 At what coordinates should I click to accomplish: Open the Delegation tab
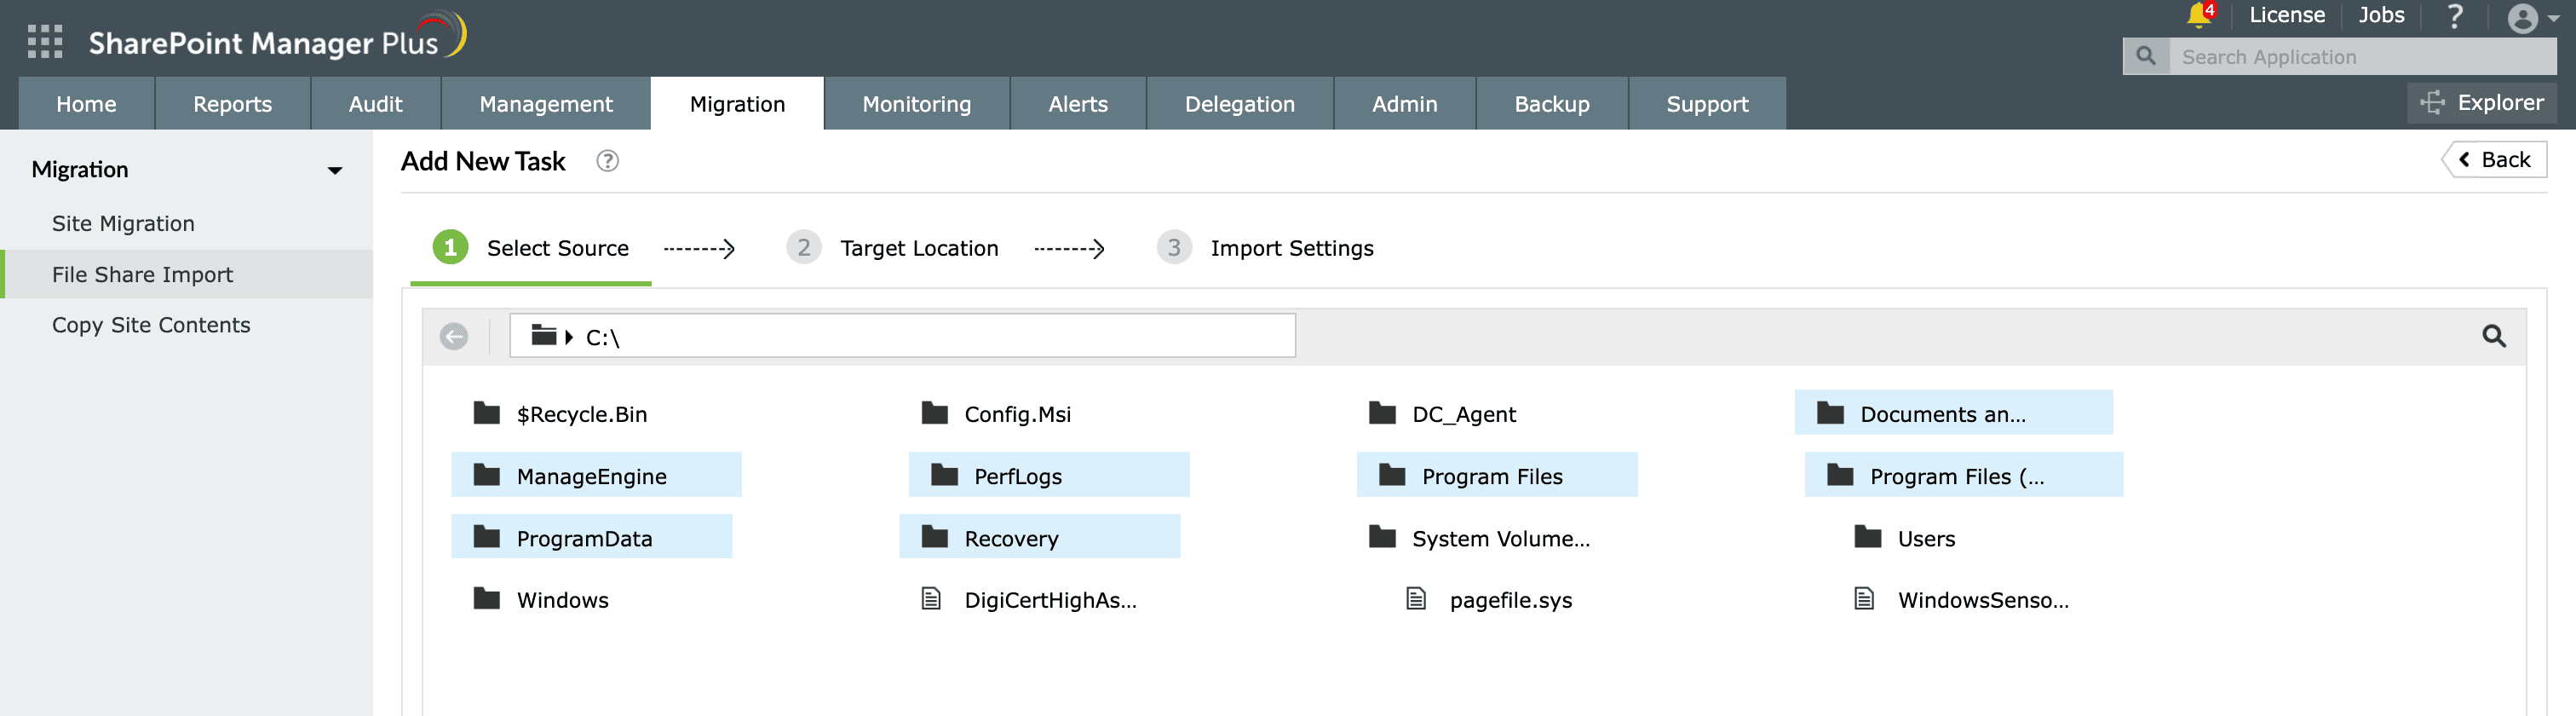pyautogui.click(x=1239, y=104)
